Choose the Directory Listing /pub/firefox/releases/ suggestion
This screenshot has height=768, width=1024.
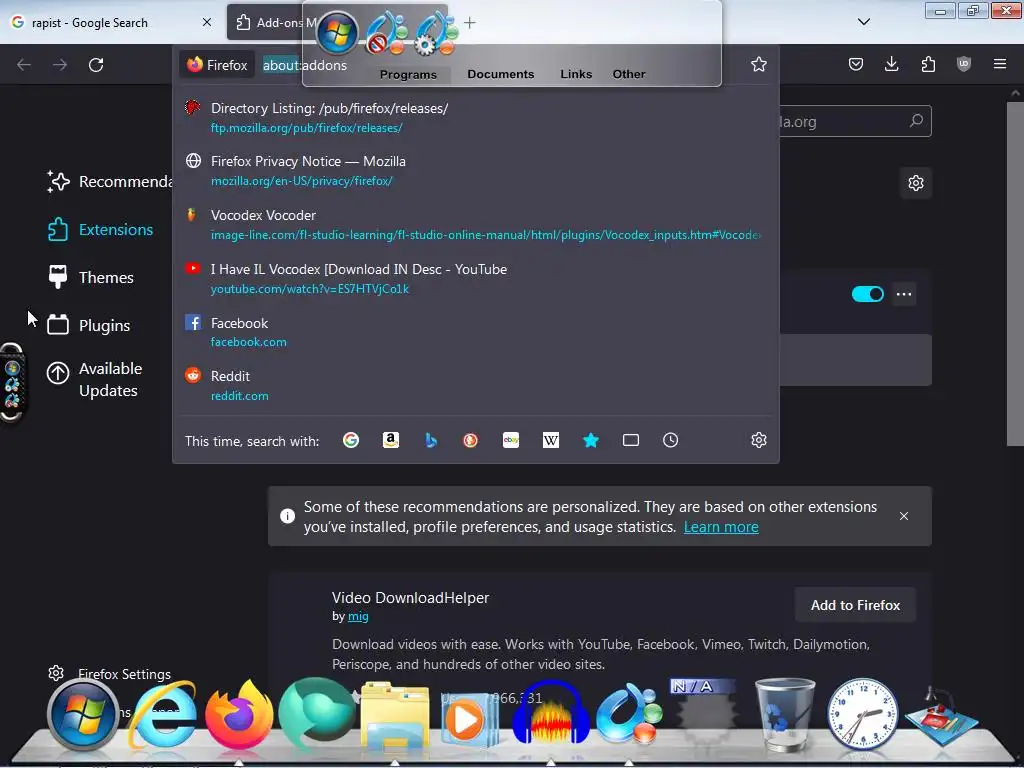coord(475,118)
